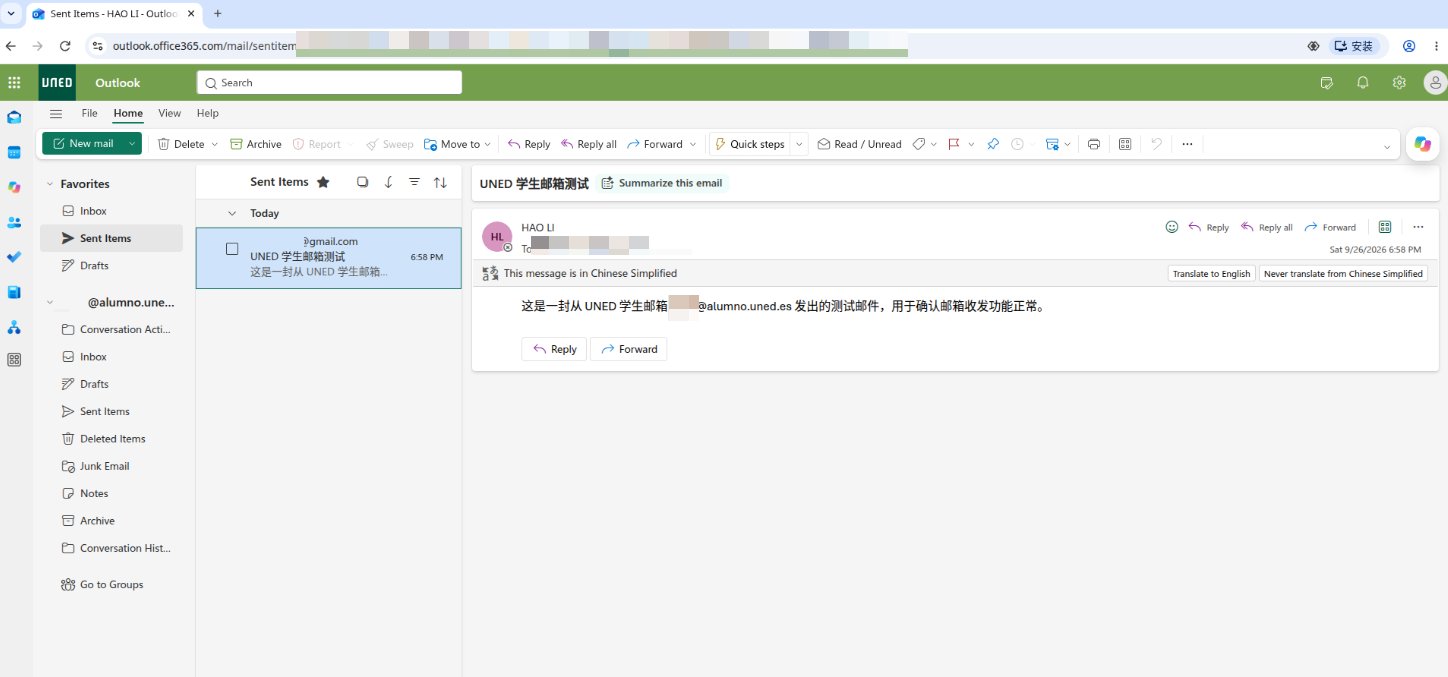1448x677 pixels.
Task: Click Translate to English
Action: tap(1211, 273)
